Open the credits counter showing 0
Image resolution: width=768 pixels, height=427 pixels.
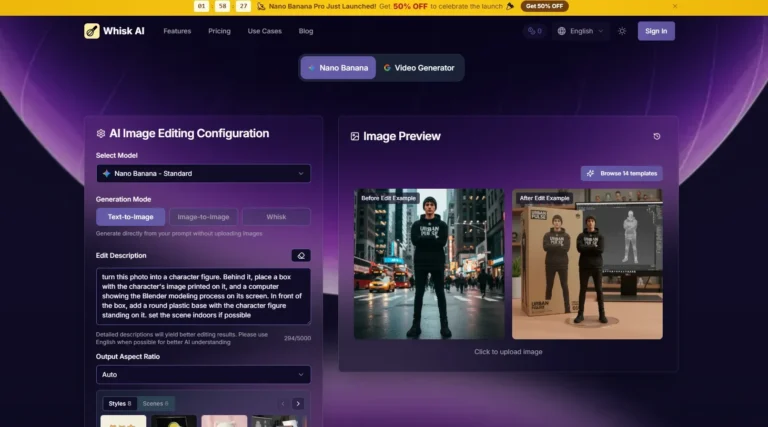pos(535,31)
